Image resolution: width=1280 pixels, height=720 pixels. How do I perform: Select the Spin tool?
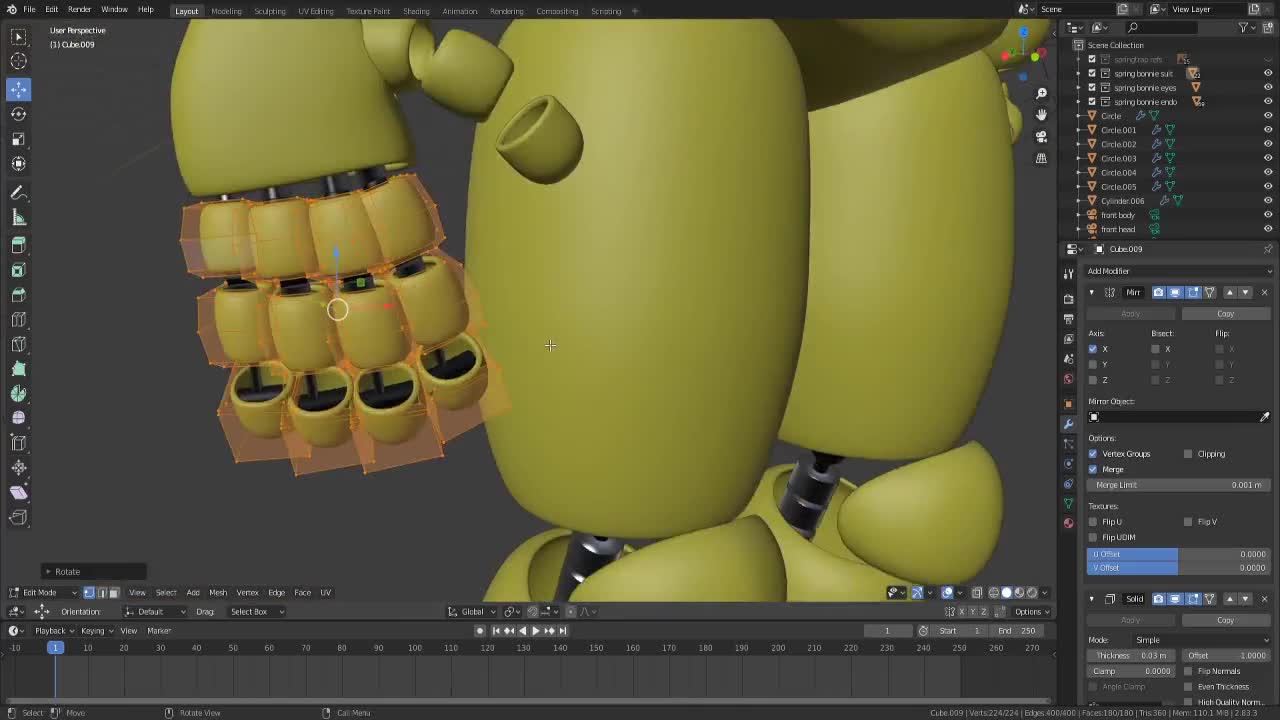[18, 393]
